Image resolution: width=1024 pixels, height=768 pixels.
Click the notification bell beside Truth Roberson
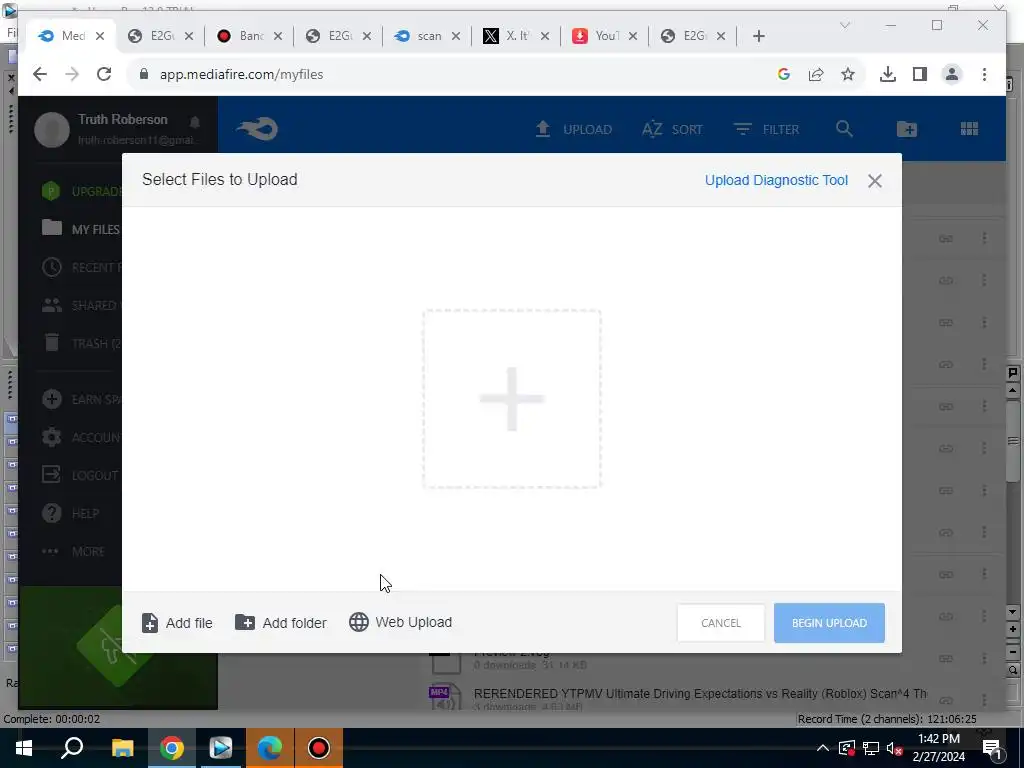point(195,122)
